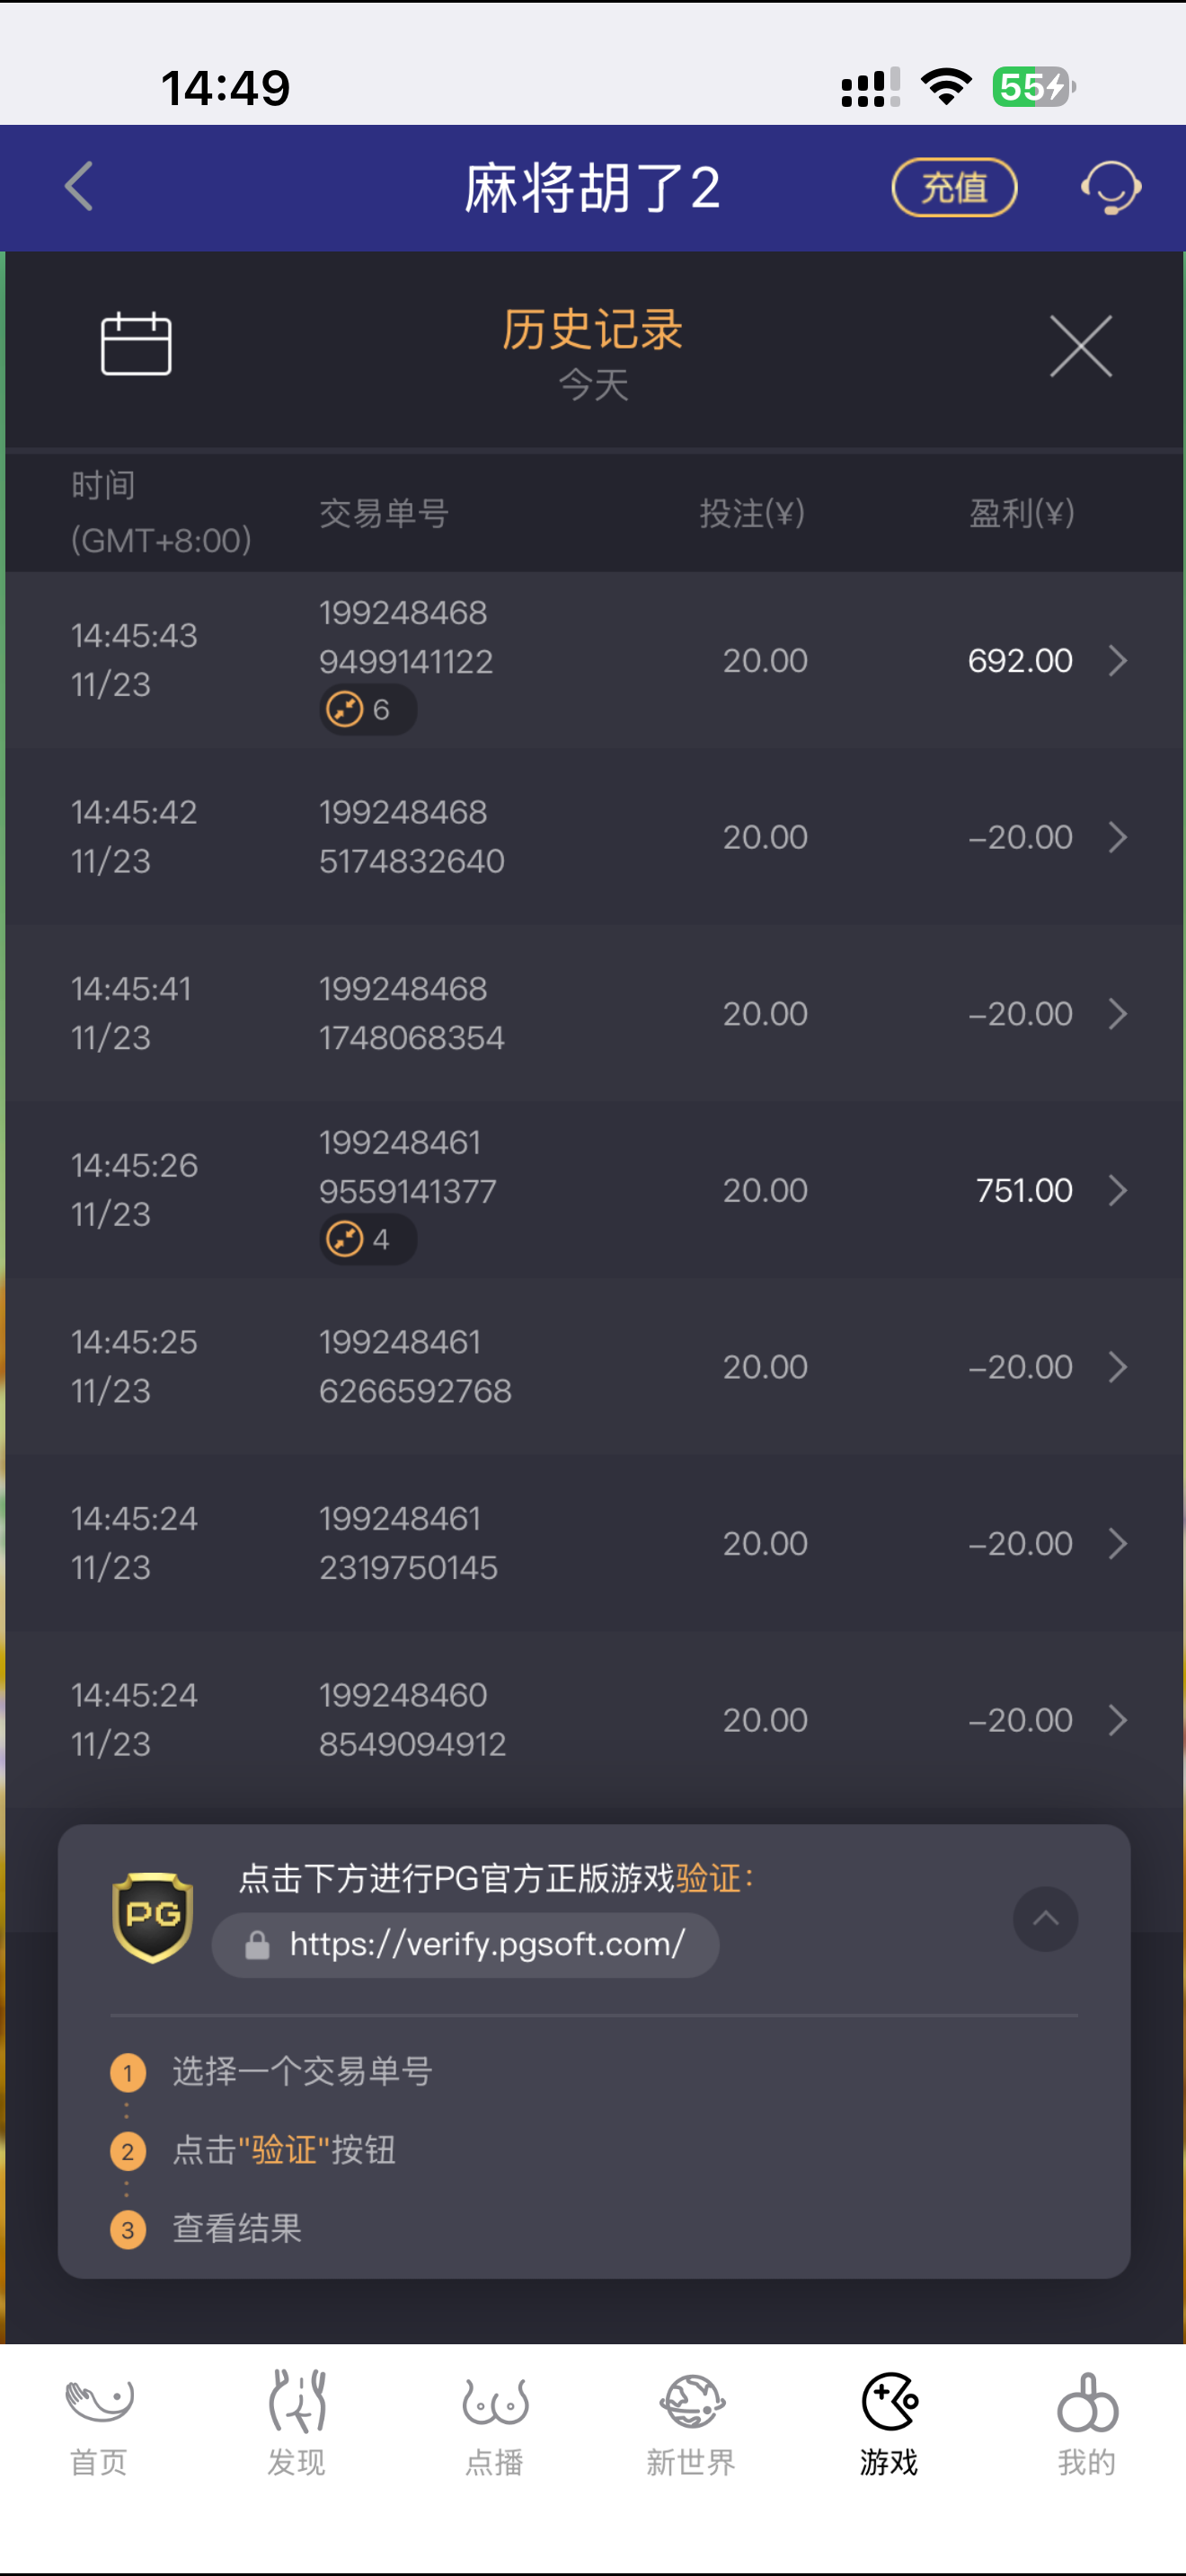Open the 点播 on-demand tab
The width and height of the screenshot is (1186, 2576).
coord(494,2422)
